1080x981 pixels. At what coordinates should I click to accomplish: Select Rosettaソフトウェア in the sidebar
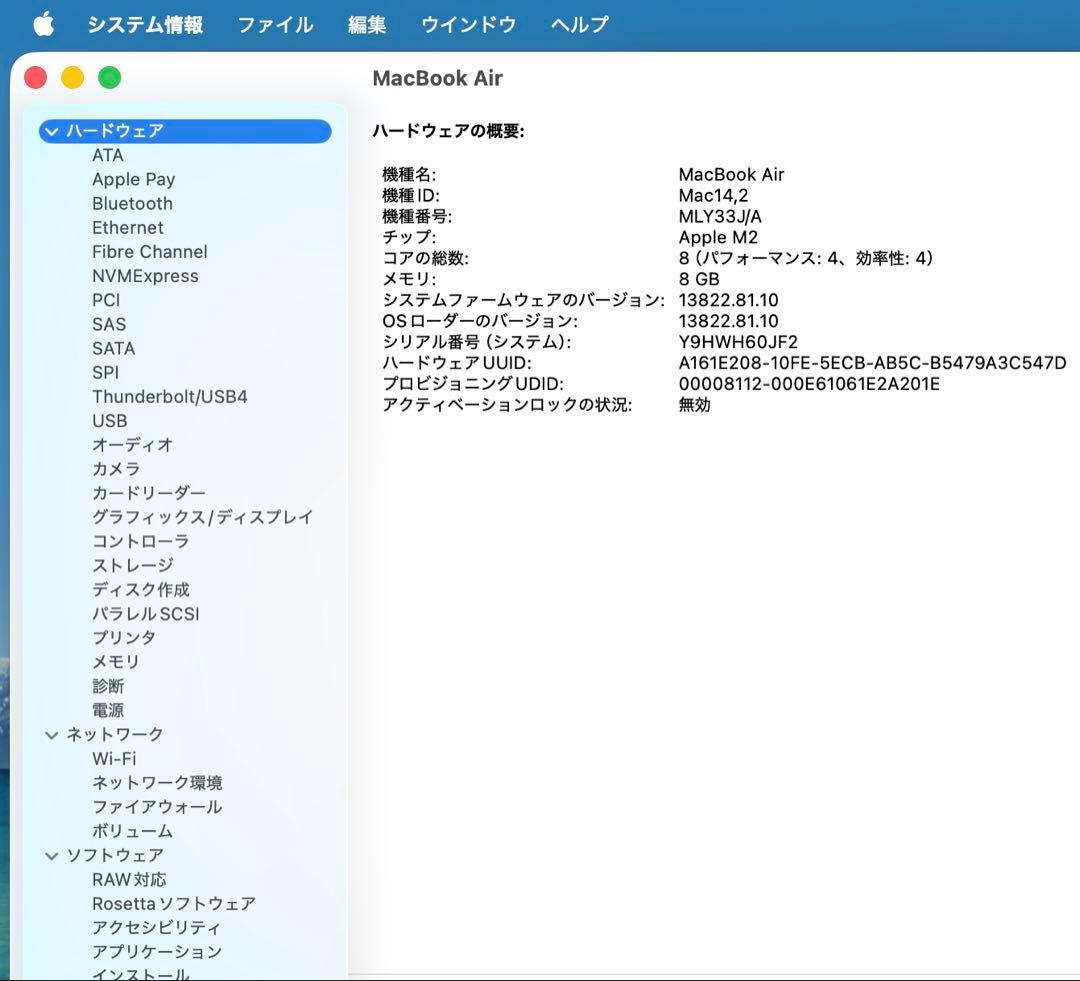(174, 904)
